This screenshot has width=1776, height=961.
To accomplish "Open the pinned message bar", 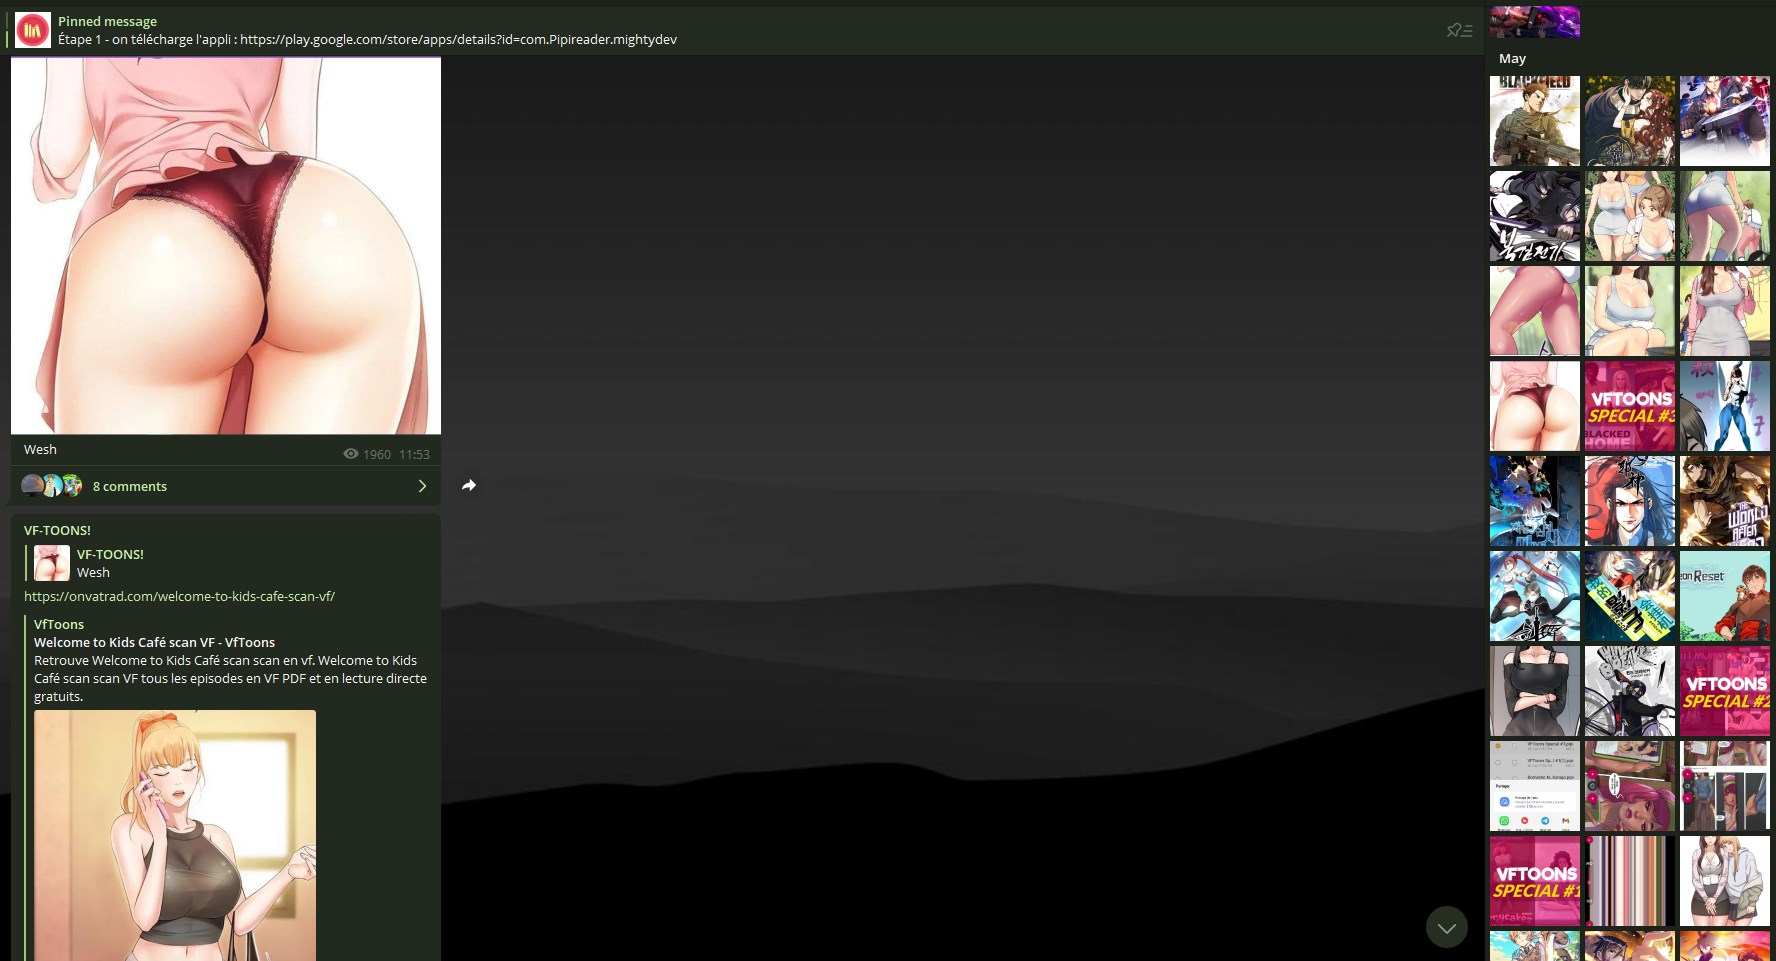I will coord(740,30).
